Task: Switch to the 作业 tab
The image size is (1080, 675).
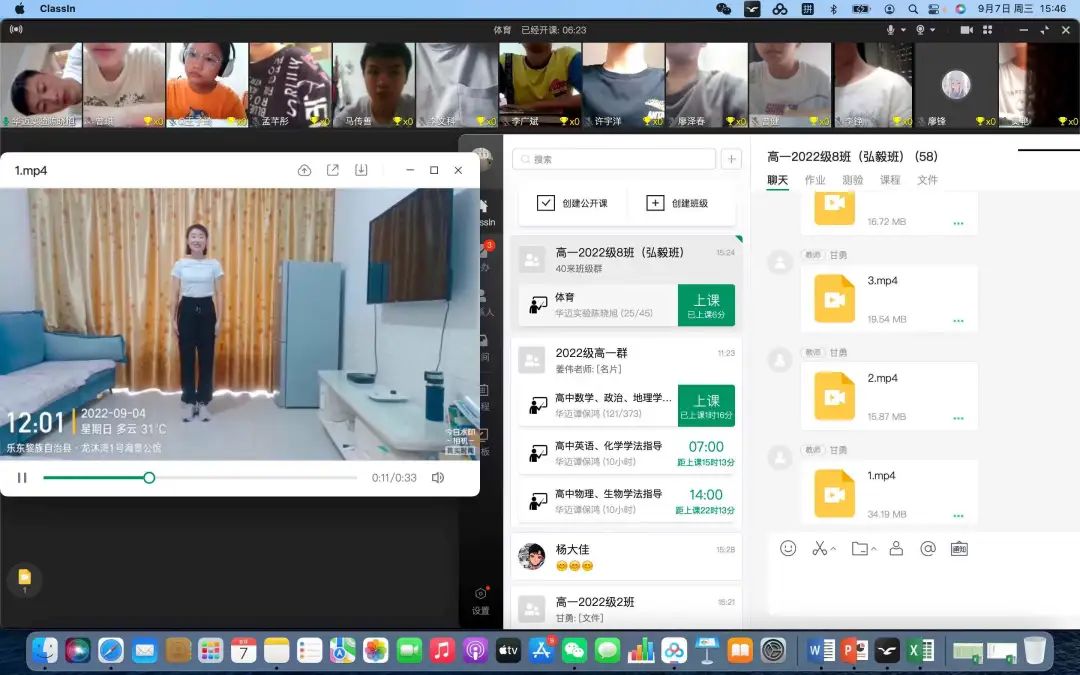Action: [815, 180]
